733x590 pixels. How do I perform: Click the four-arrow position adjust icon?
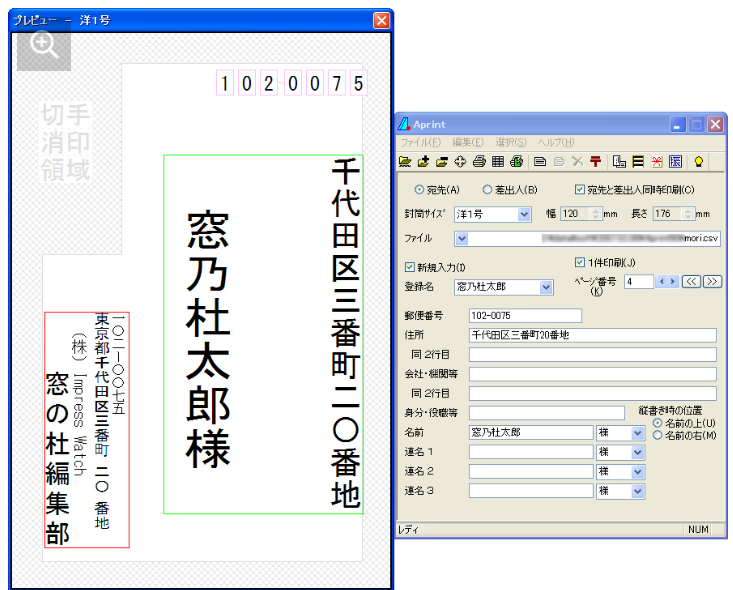coord(460,162)
